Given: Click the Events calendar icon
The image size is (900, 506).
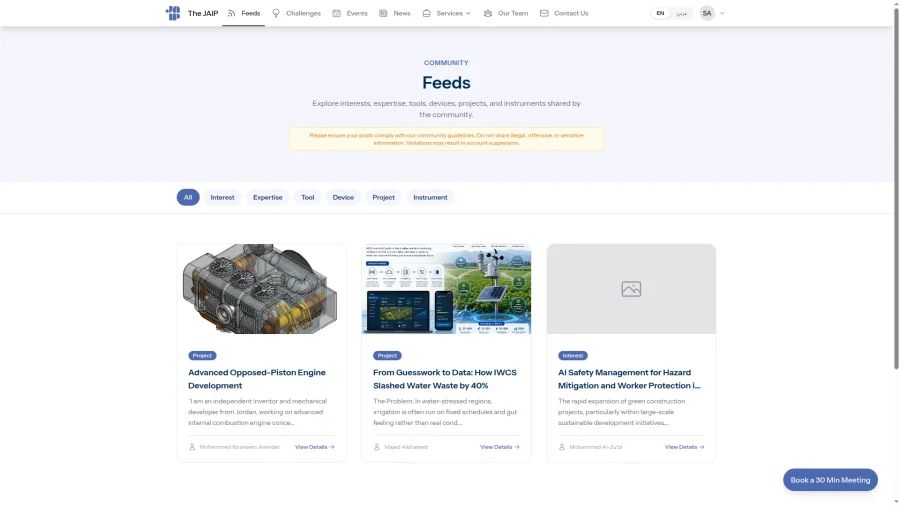Looking at the screenshot, I should tap(336, 13).
